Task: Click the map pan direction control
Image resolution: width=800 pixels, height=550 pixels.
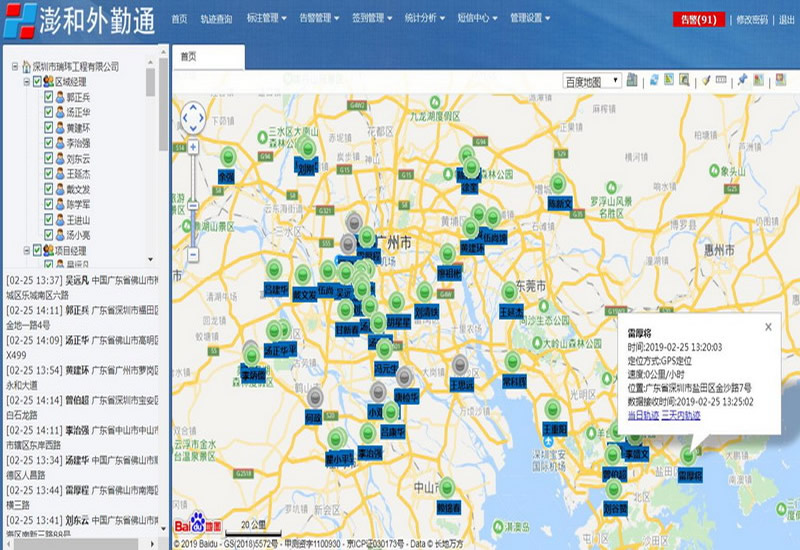Action: tap(193, 118)
